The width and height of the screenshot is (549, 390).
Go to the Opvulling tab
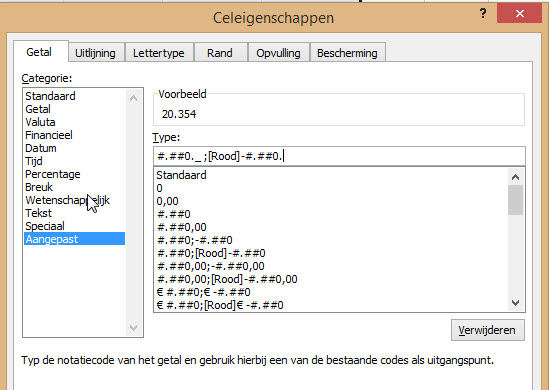point(278,53)
